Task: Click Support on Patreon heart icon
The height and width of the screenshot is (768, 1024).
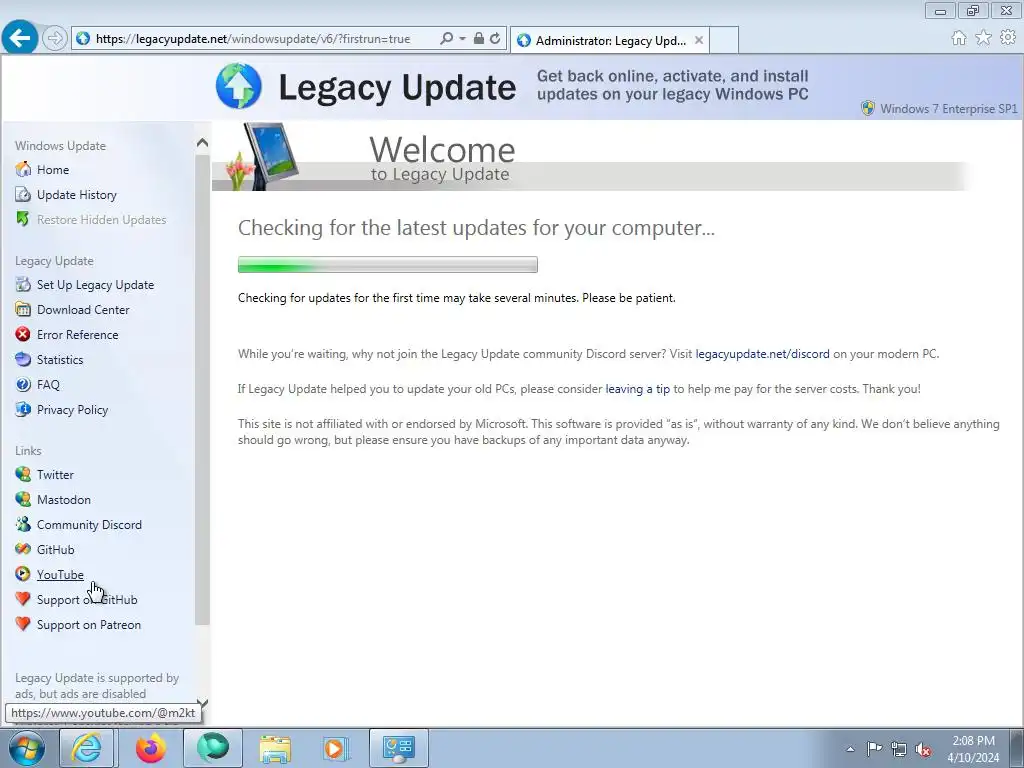Action: (x=23, y=624)
